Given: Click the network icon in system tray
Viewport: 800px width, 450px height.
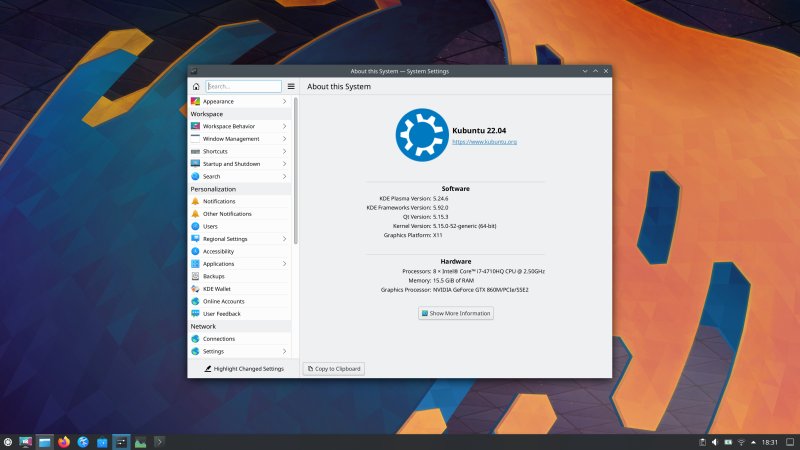Looking at the screenshot, I should (x=740, y=441).
